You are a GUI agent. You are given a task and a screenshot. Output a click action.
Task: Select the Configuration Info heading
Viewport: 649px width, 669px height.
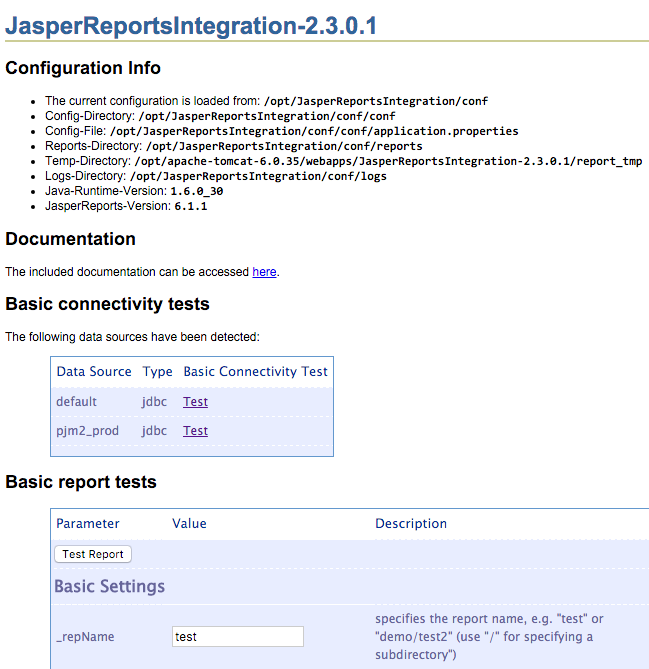click(83, 69)
